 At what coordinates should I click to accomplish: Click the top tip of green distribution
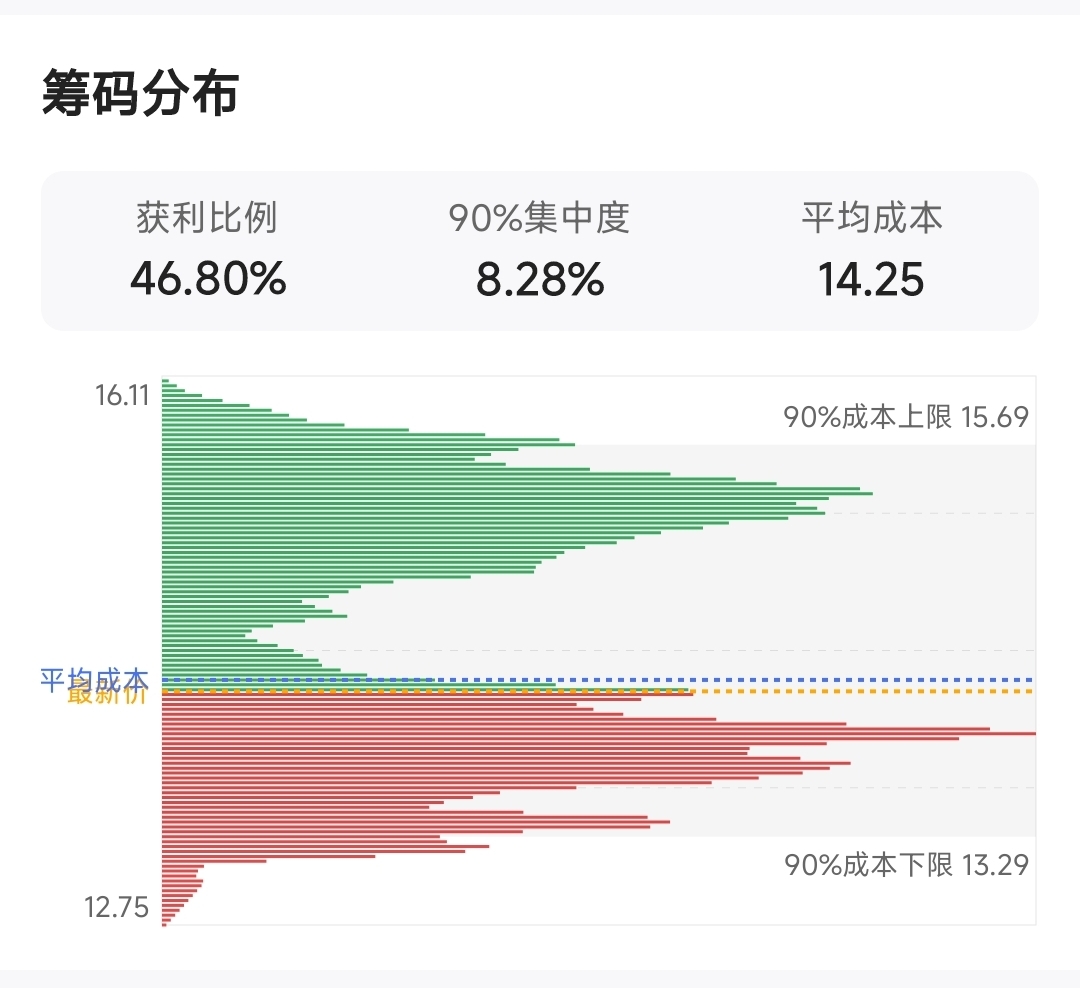point(165,380)
